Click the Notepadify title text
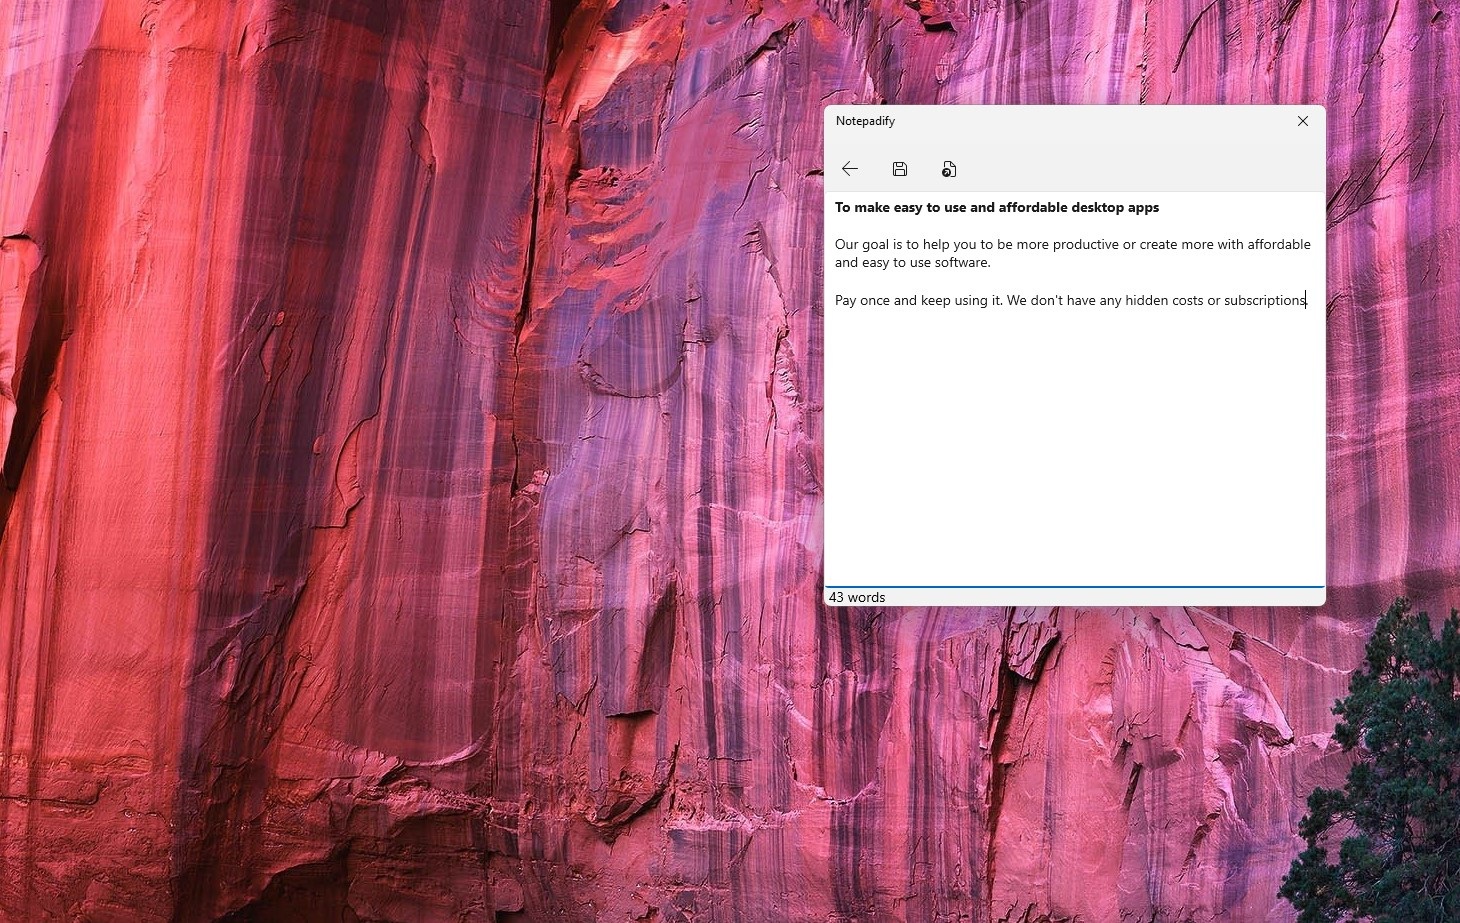 [x=865, y=121]
